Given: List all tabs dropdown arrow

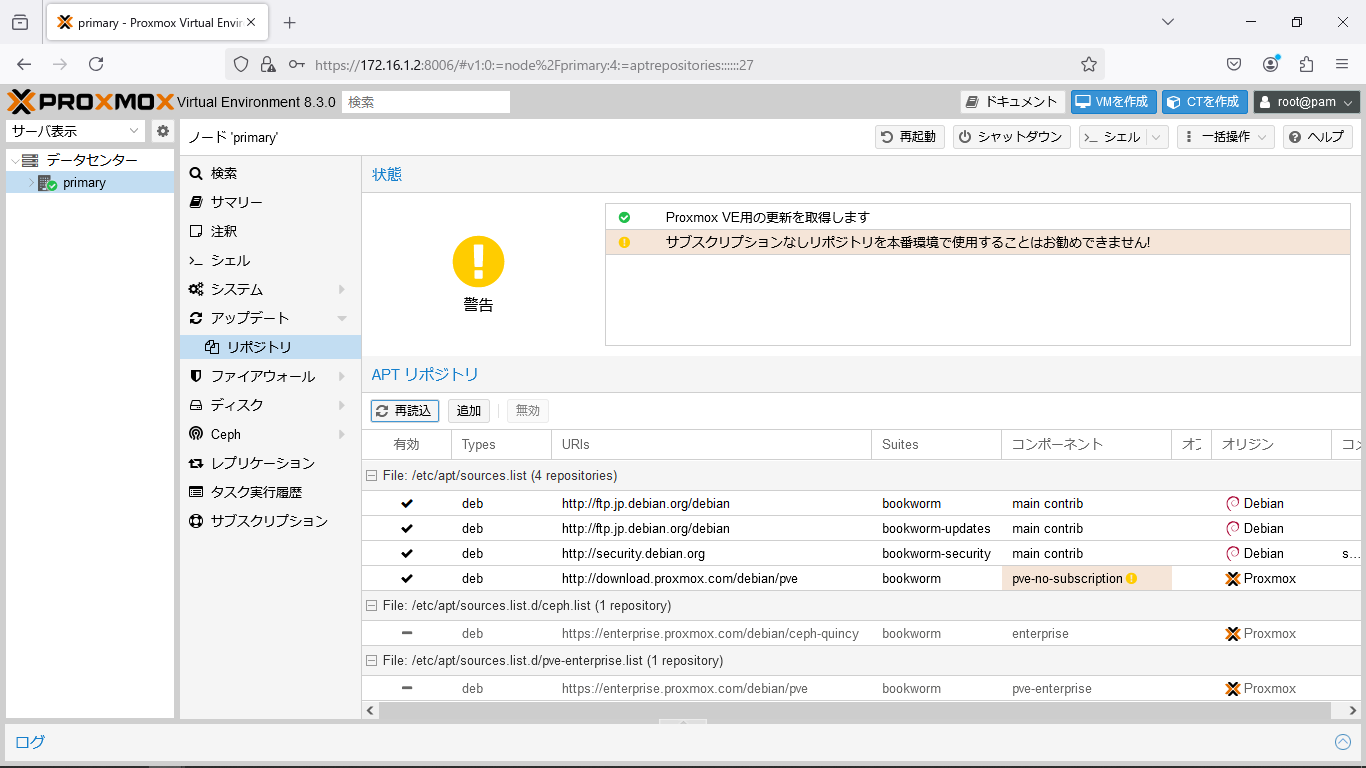Looking at the screenshot, I should point(1168,22).
